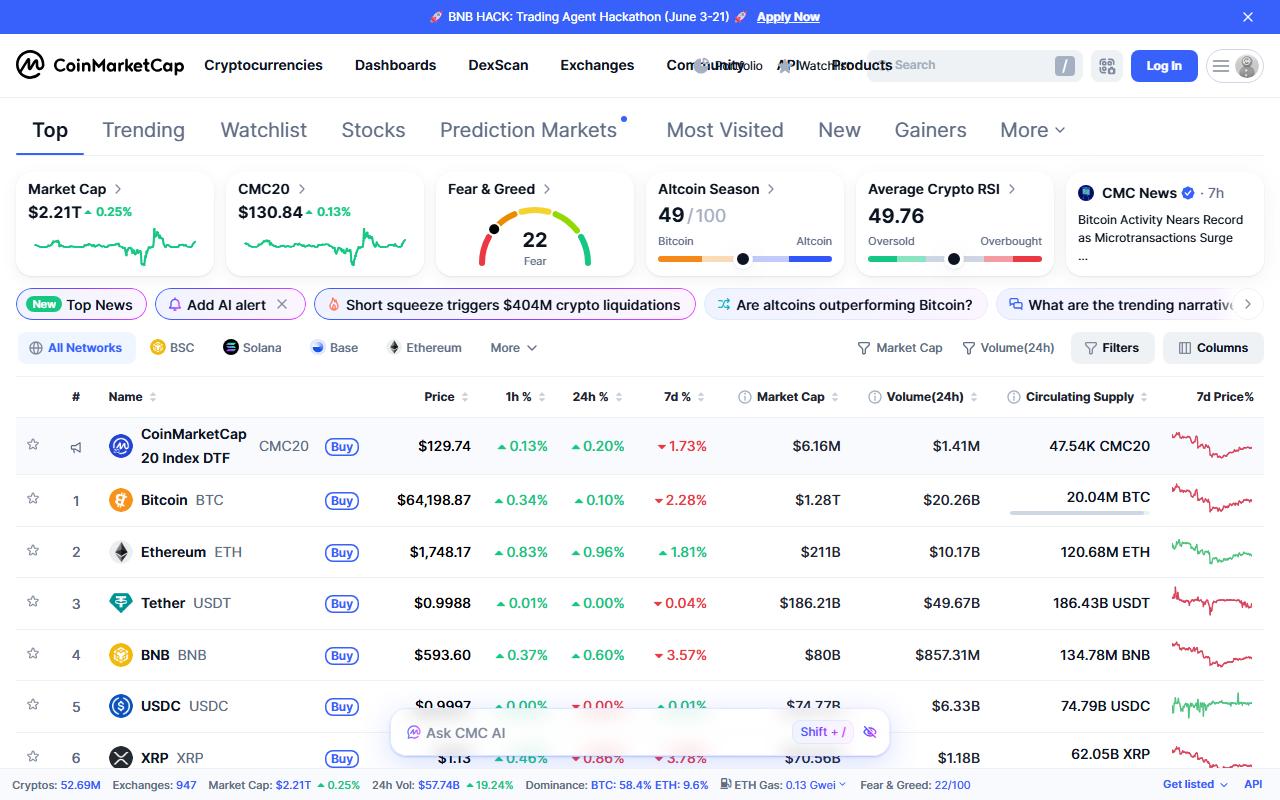Viewport: 1280px width, 800px height.
Task: Filter by the Solana network
Action: [x=252, y=348]
